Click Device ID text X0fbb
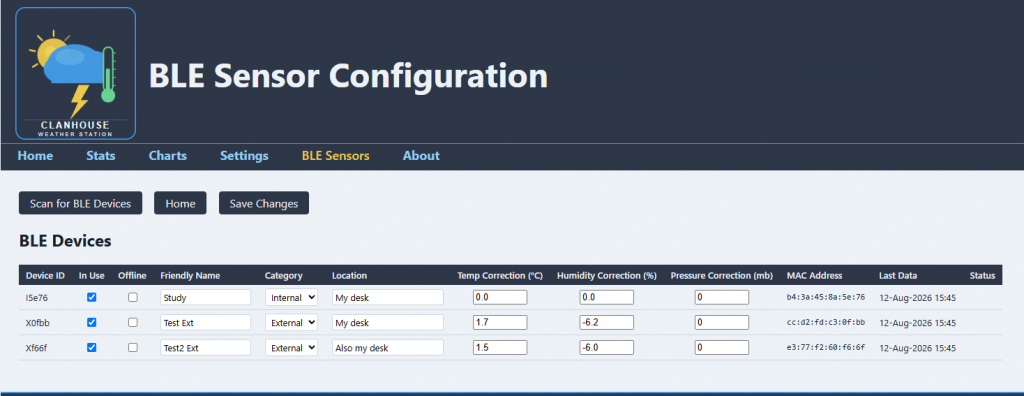This screenshot has height=396, width=1024. (x=38, y=322)
